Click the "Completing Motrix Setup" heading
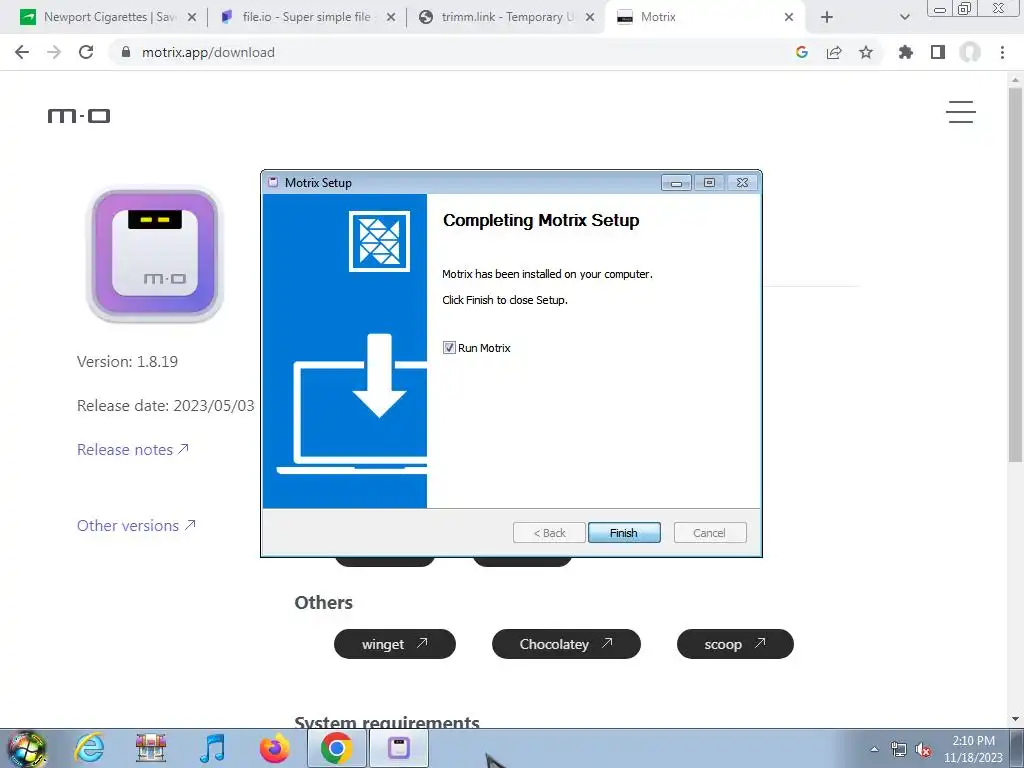Viewport: 1024px width, 768px height. [541, 221]
